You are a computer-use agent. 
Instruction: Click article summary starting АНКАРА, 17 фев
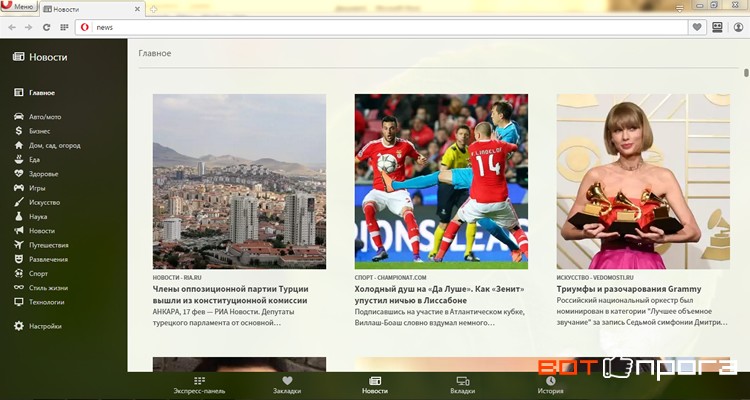[223, 317]
